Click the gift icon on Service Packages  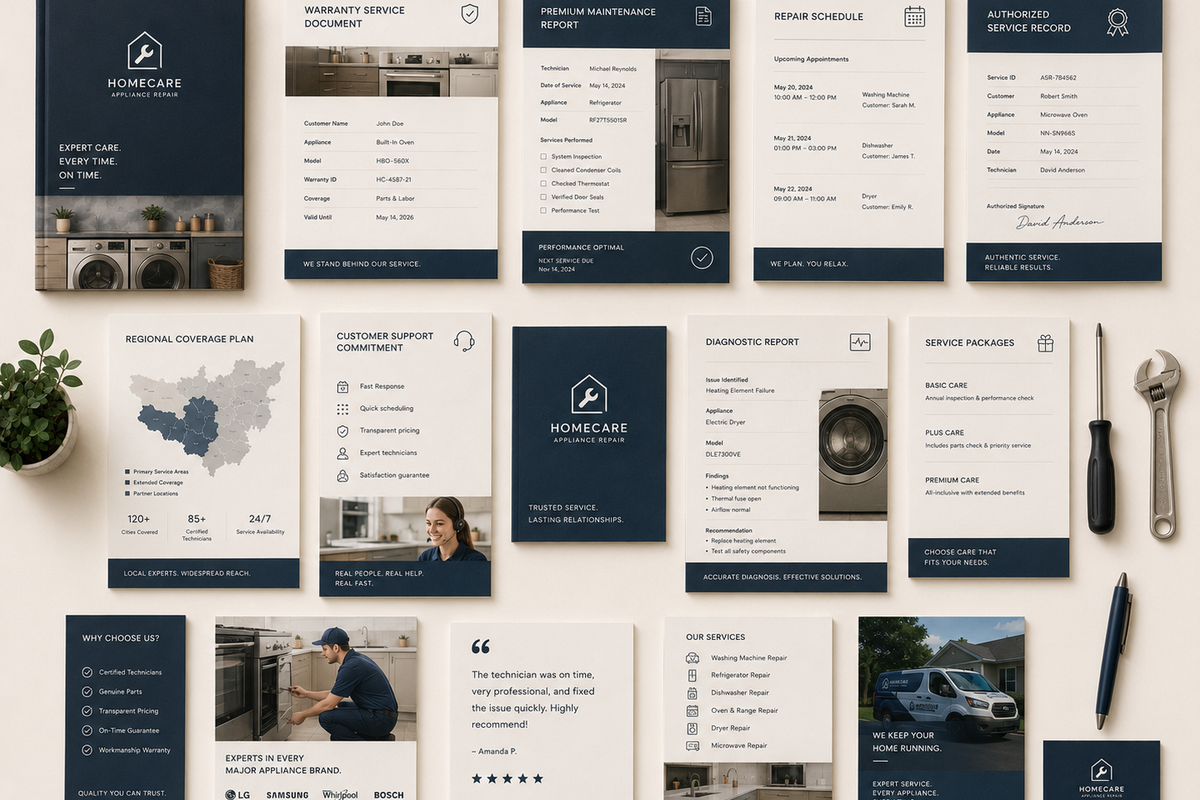tap(1045, 343)
